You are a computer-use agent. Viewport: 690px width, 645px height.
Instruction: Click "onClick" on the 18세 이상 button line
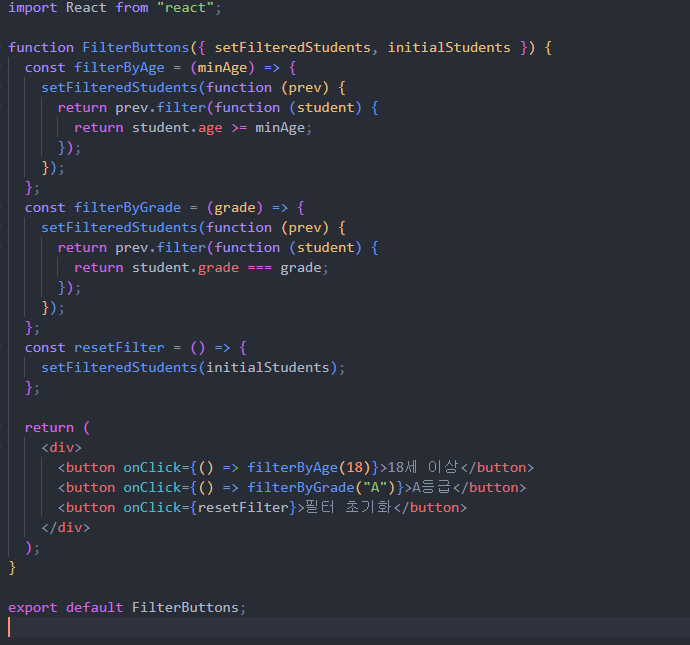(x=152, y=467)
